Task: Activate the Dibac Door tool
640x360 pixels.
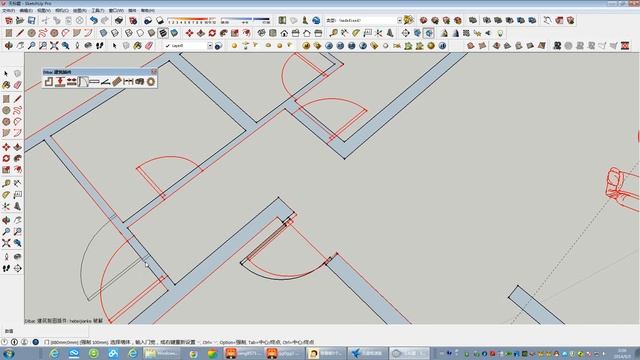Action: (83, 82)
